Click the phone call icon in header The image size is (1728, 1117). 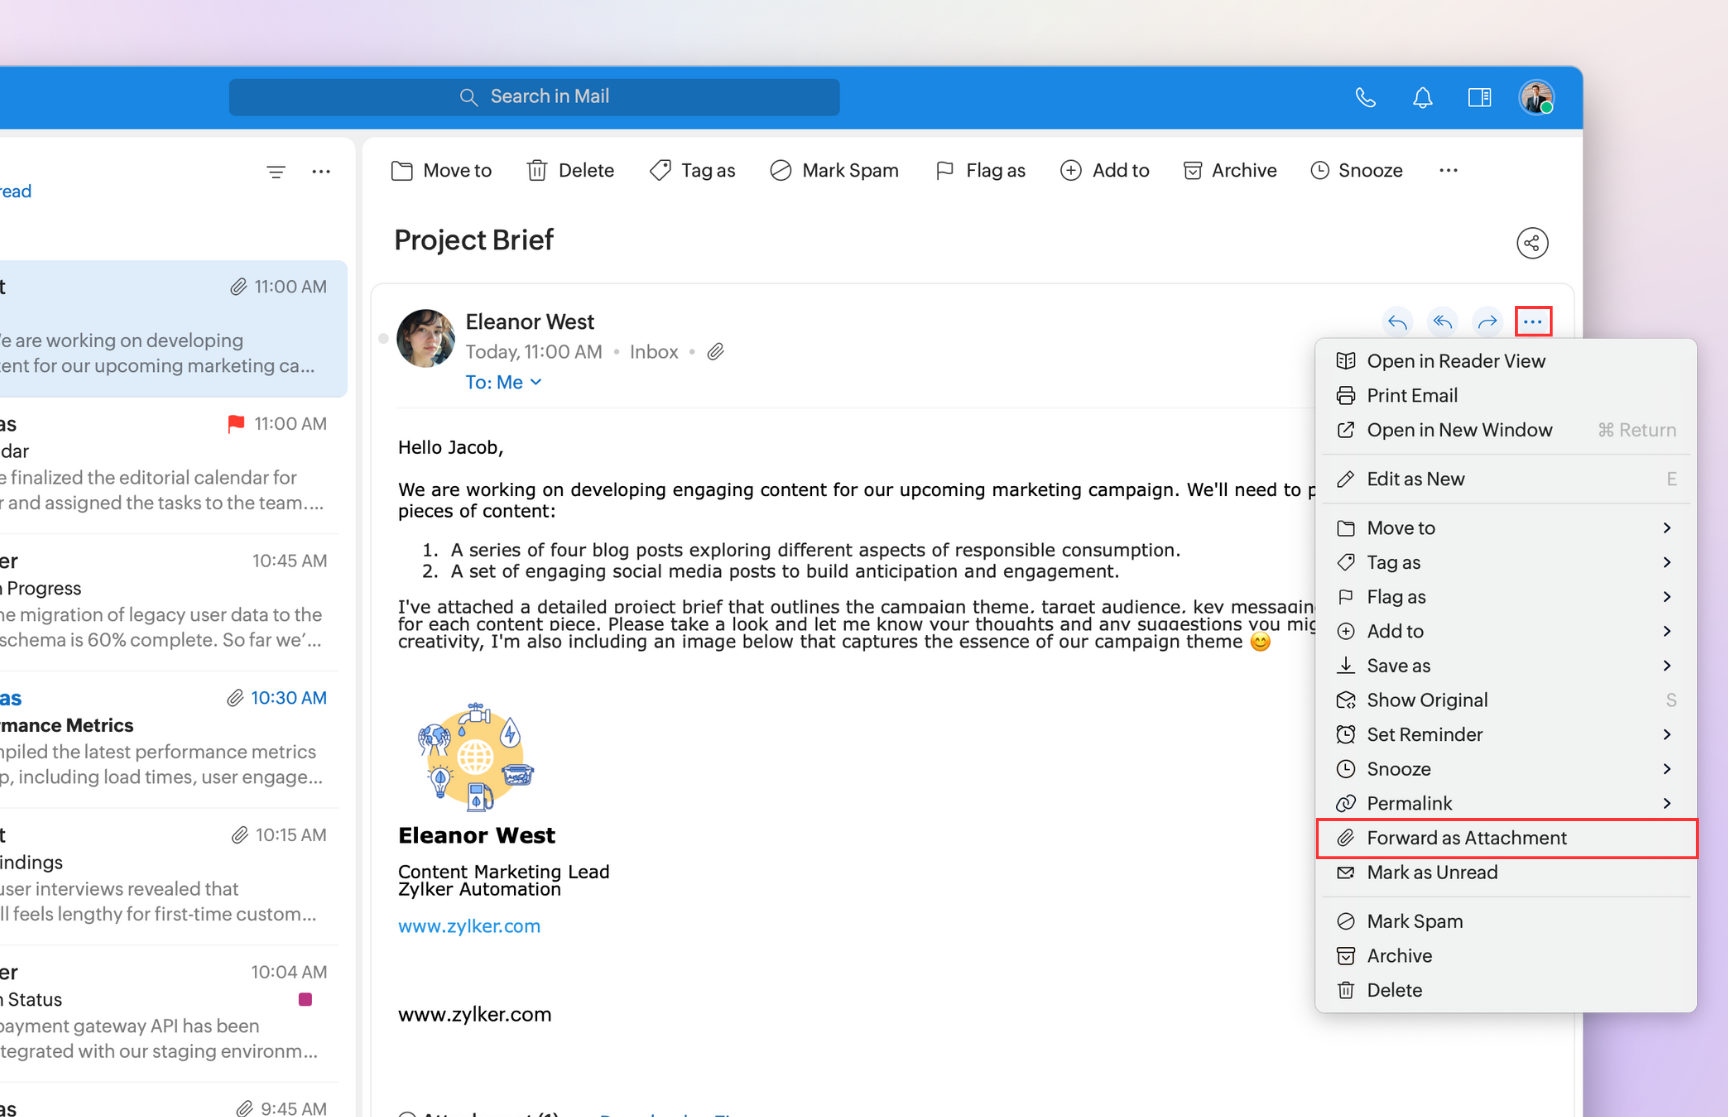(1365, 97)
